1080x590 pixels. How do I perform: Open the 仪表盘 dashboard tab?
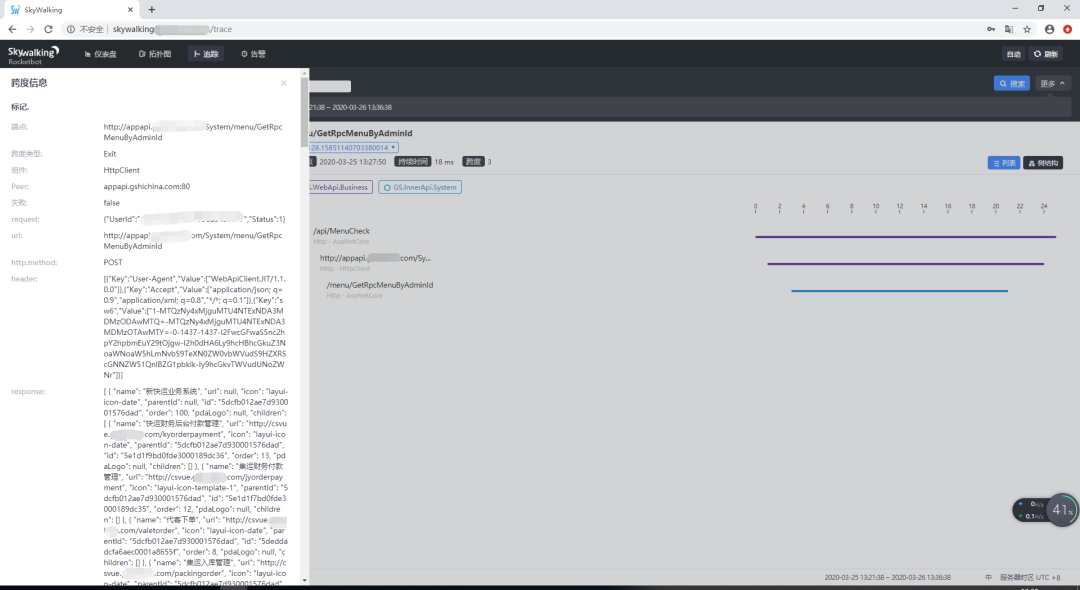pyautogui.click(x=101, y=54)
